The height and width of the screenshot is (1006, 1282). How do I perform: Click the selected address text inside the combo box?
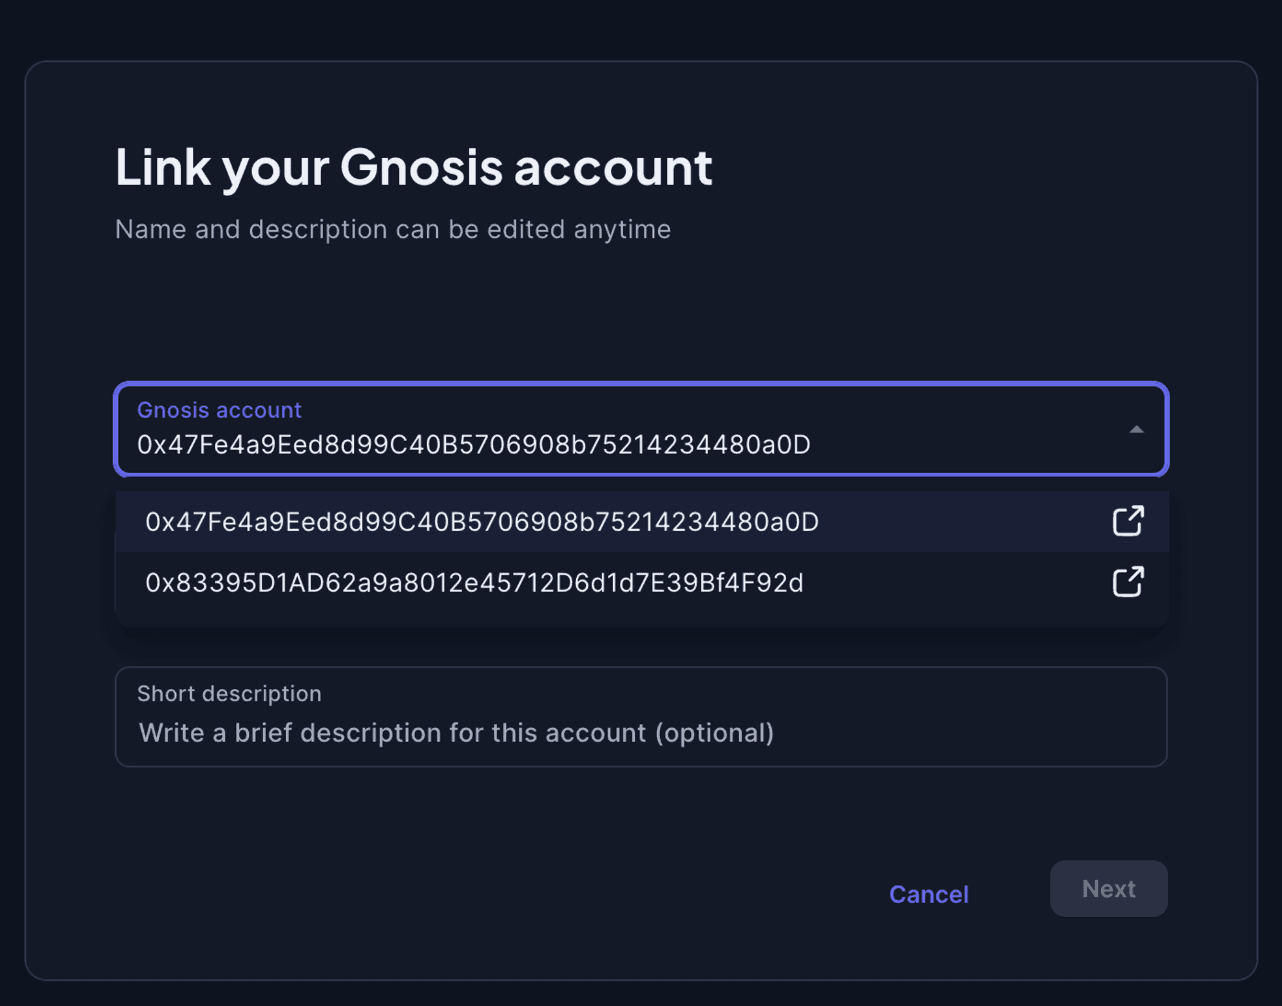coord(474,444)
